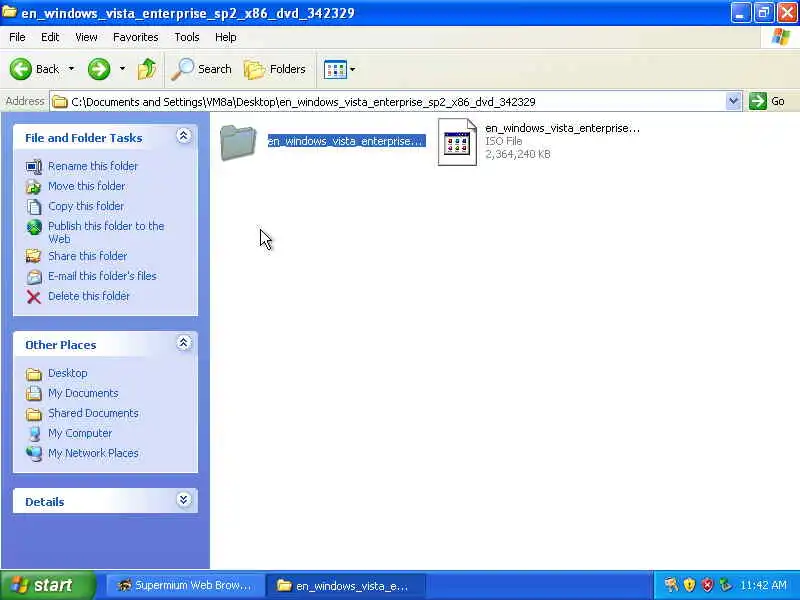The height and width of the screenshot is (600, 800).
Task: Click the My Network Places icon
Action: 34,454
